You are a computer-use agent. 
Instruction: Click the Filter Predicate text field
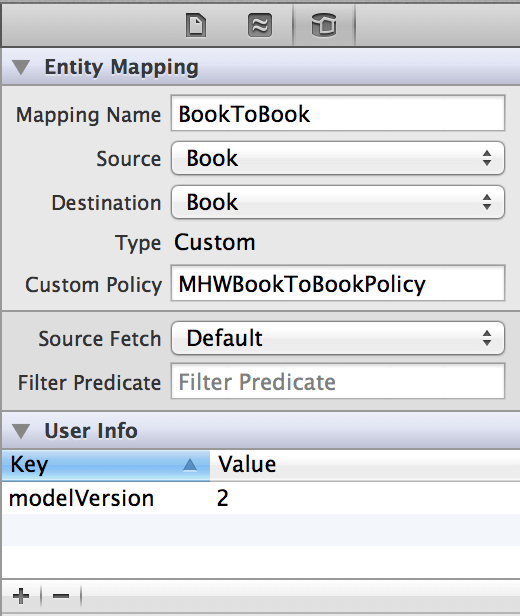click(x=338, y=381)
